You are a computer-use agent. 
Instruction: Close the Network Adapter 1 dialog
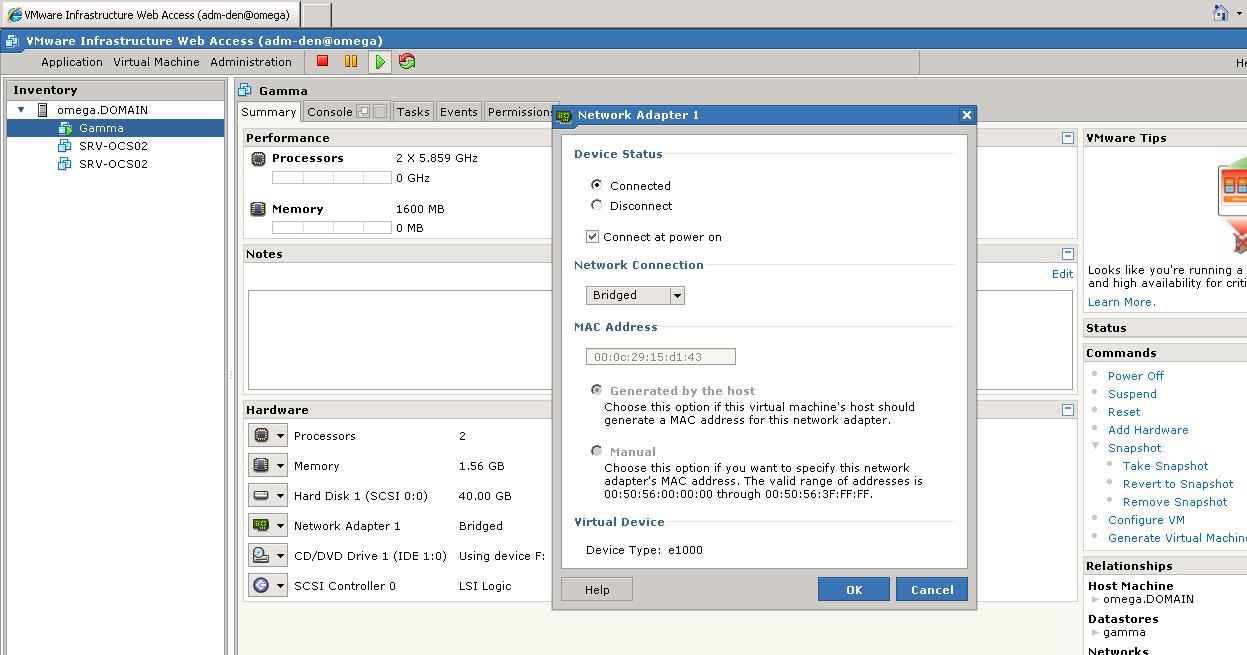(x=967, y=115)
